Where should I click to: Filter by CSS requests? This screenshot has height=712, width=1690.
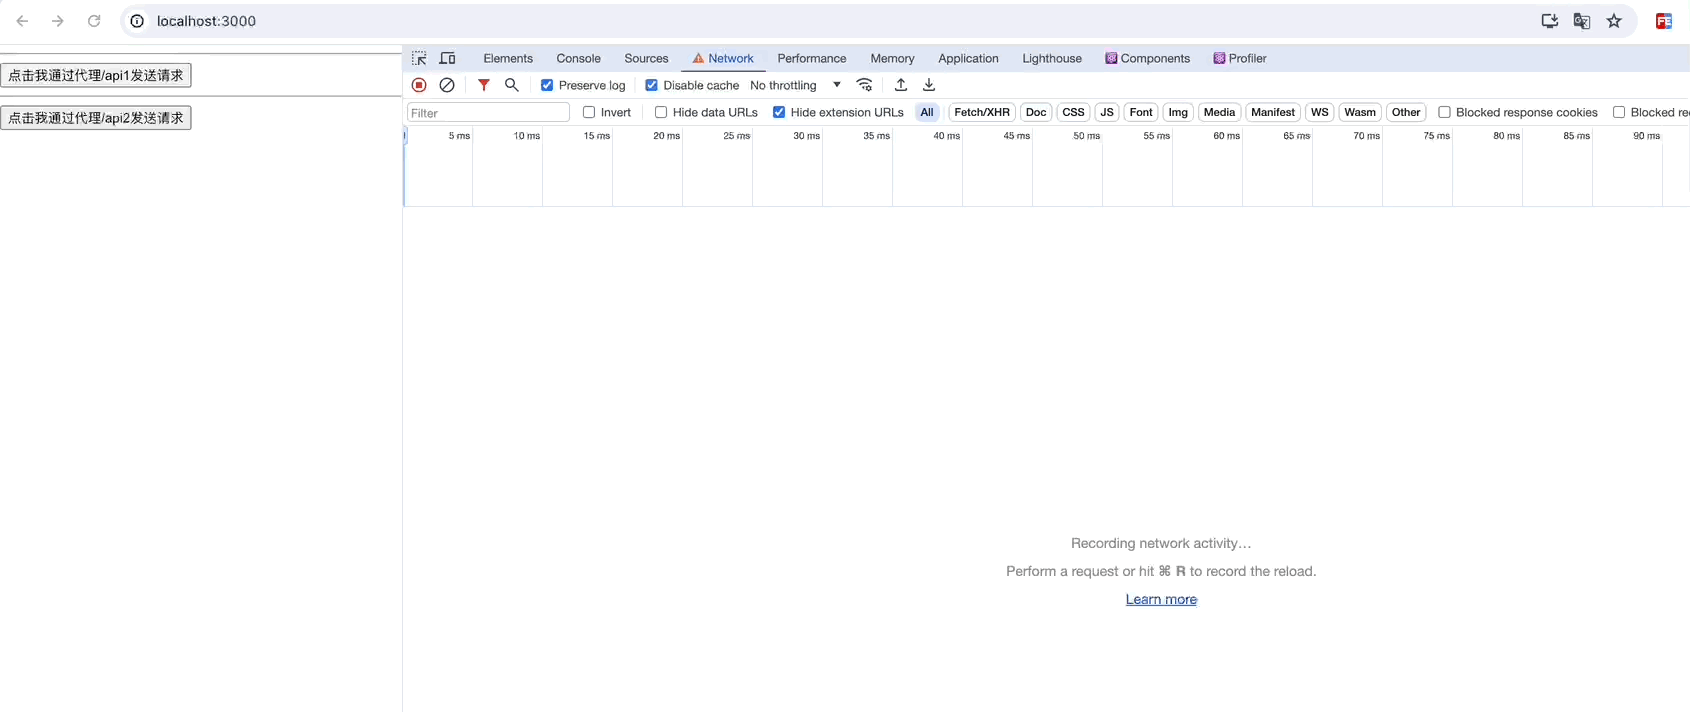coord(1073,112)
